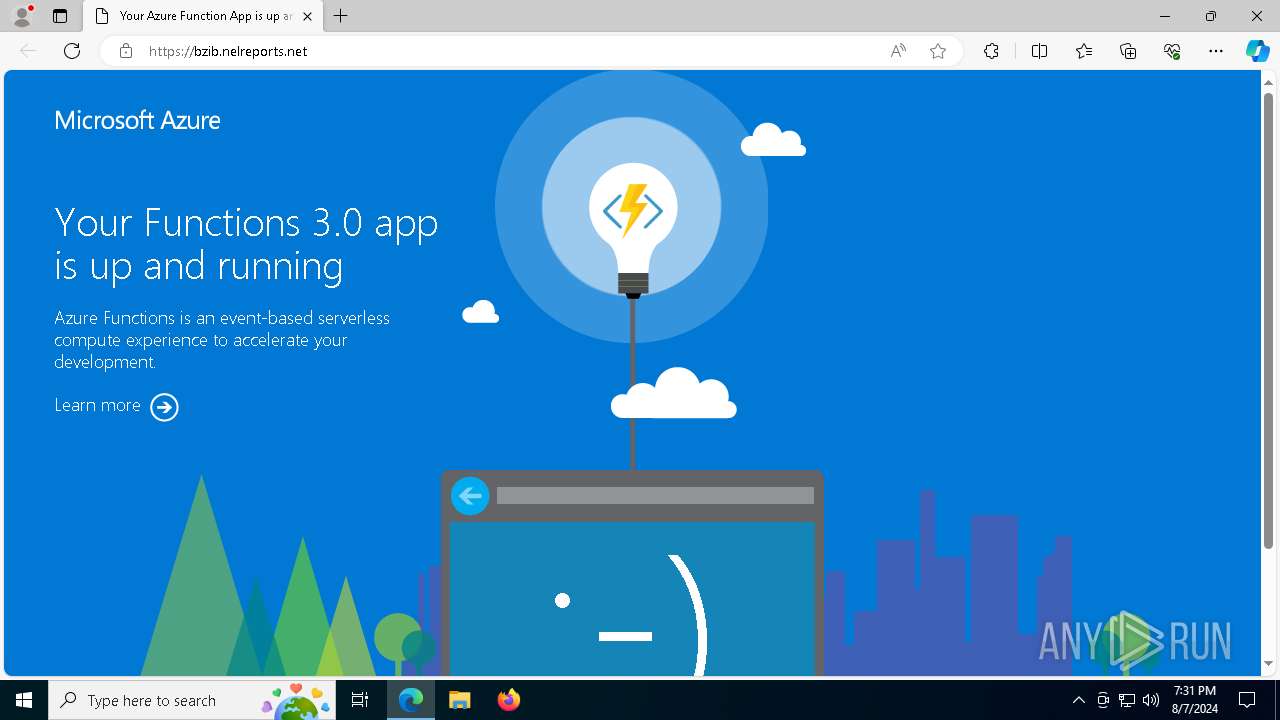The width and height of the screenshot is (1280, 720).
Task: Open volume control
Action: [1151, 700]
